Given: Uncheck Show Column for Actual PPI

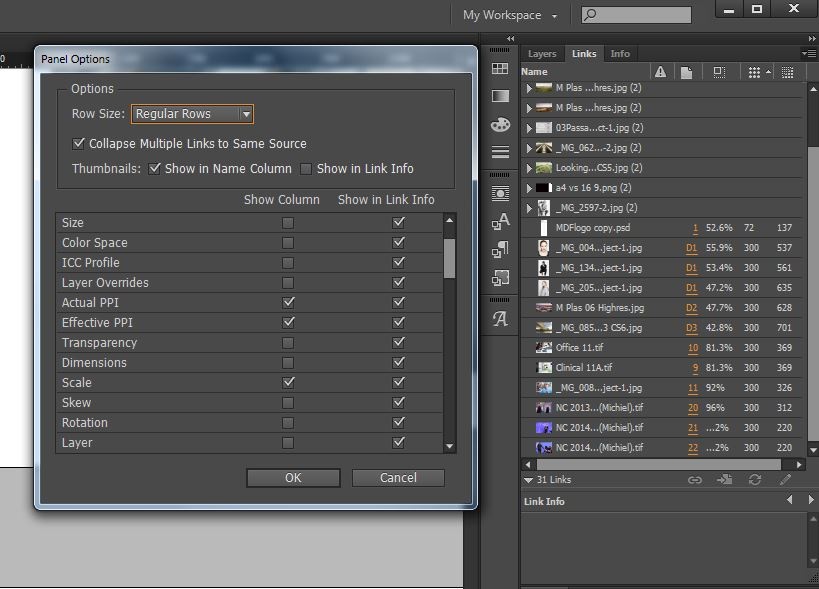Looking at the screenshot, I should (288, 302).
